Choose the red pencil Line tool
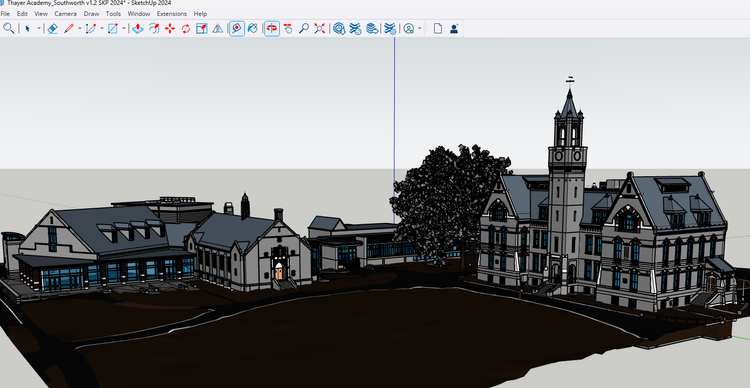This screenshot has width=750, height=388. pyautogui.click(x=69, y=29)
